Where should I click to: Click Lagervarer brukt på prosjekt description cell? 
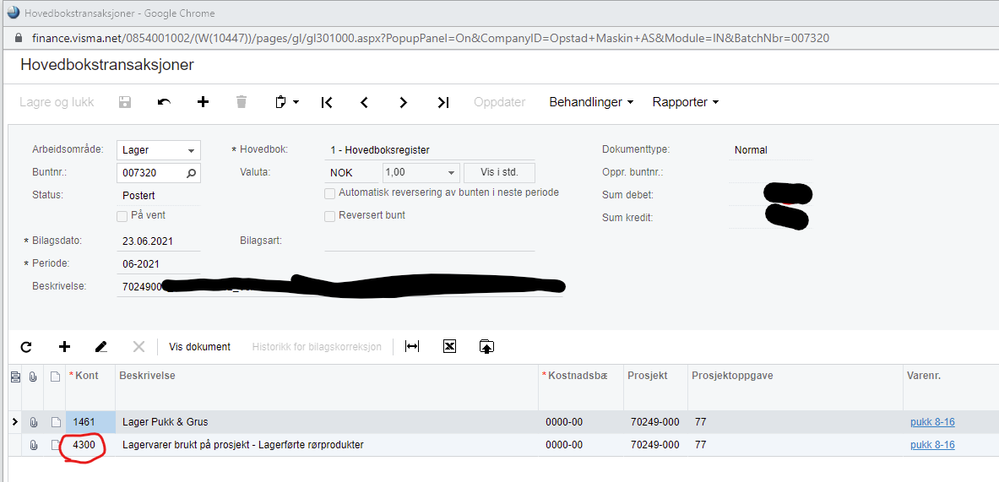(x=327, y=445)
